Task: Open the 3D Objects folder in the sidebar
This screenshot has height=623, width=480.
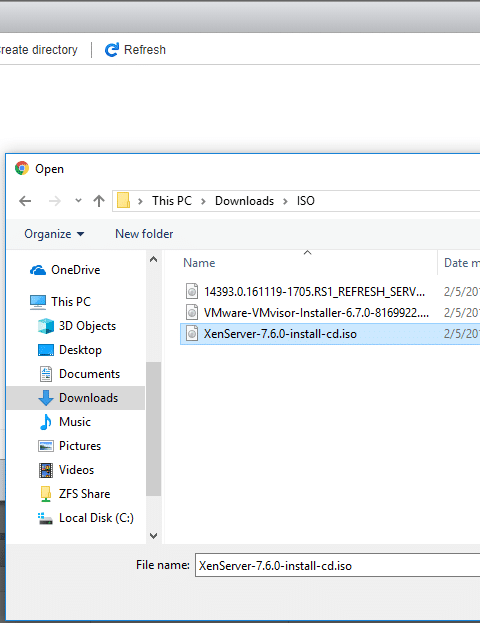Action: [87, 326]
